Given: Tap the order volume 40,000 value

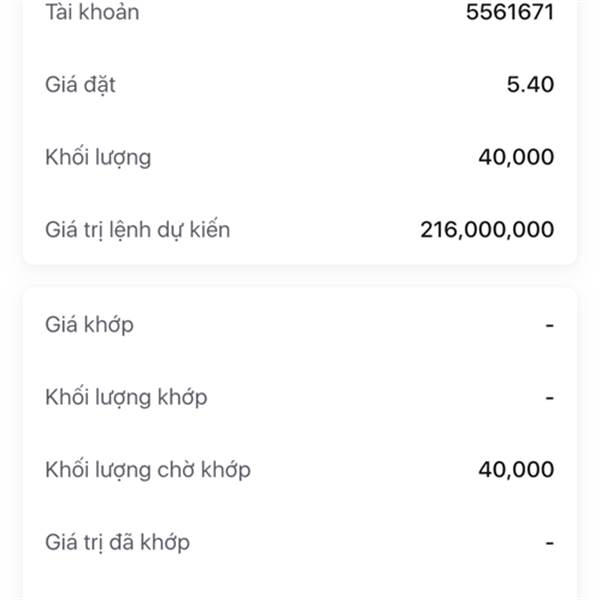Looking at the screenshot, I should [517, 157].
